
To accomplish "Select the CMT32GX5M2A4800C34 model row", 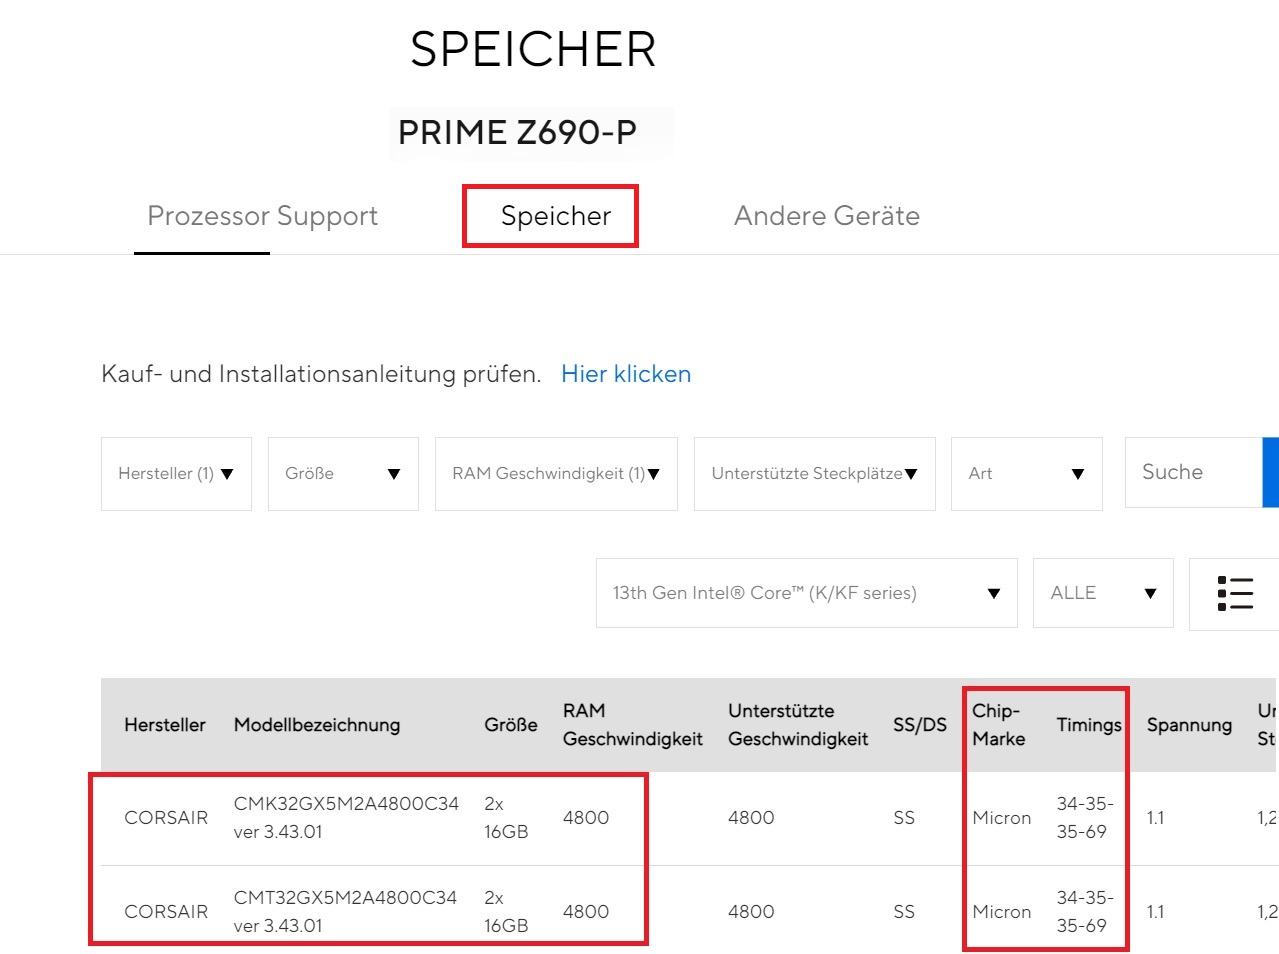I will click(x=345, y=911).
